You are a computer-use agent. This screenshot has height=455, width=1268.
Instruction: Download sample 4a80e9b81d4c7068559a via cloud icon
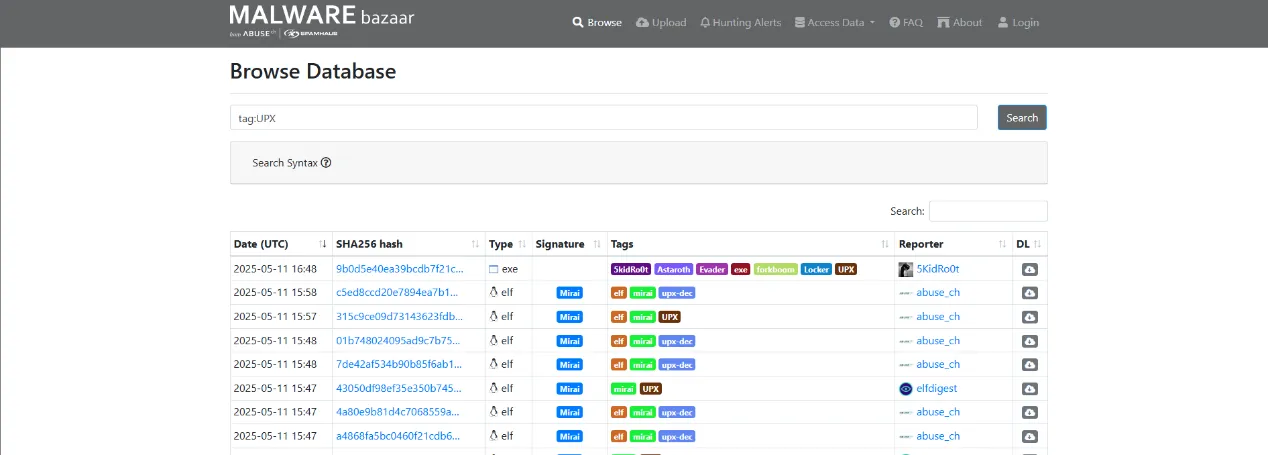point(1029,412)
